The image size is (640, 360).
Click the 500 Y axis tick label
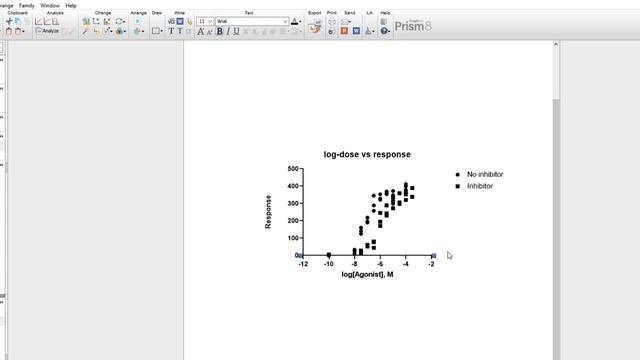(x=293, y=169)
